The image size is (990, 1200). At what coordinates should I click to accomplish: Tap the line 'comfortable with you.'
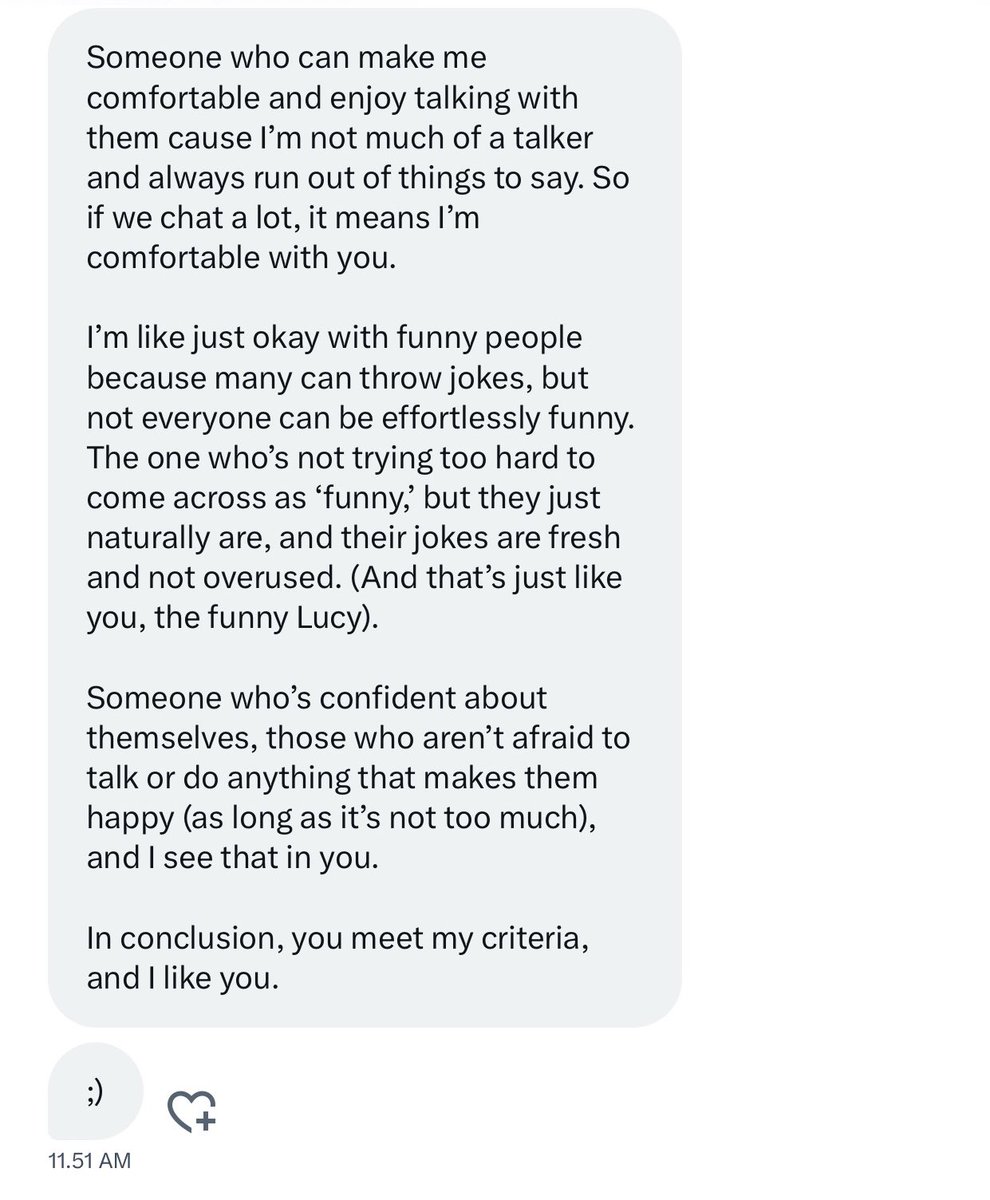[x=242, y=258]
